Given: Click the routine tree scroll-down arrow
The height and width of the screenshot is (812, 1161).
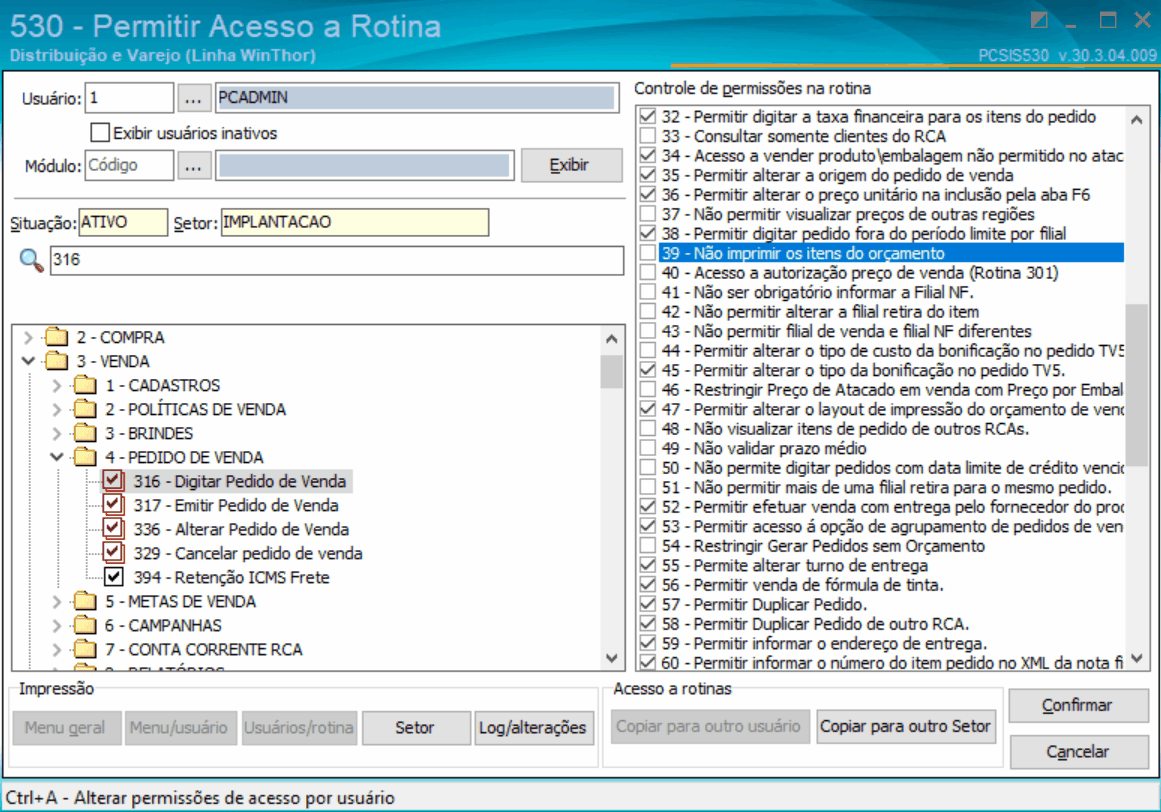Looking at the screenshot, I should click(x=612, y=657).
